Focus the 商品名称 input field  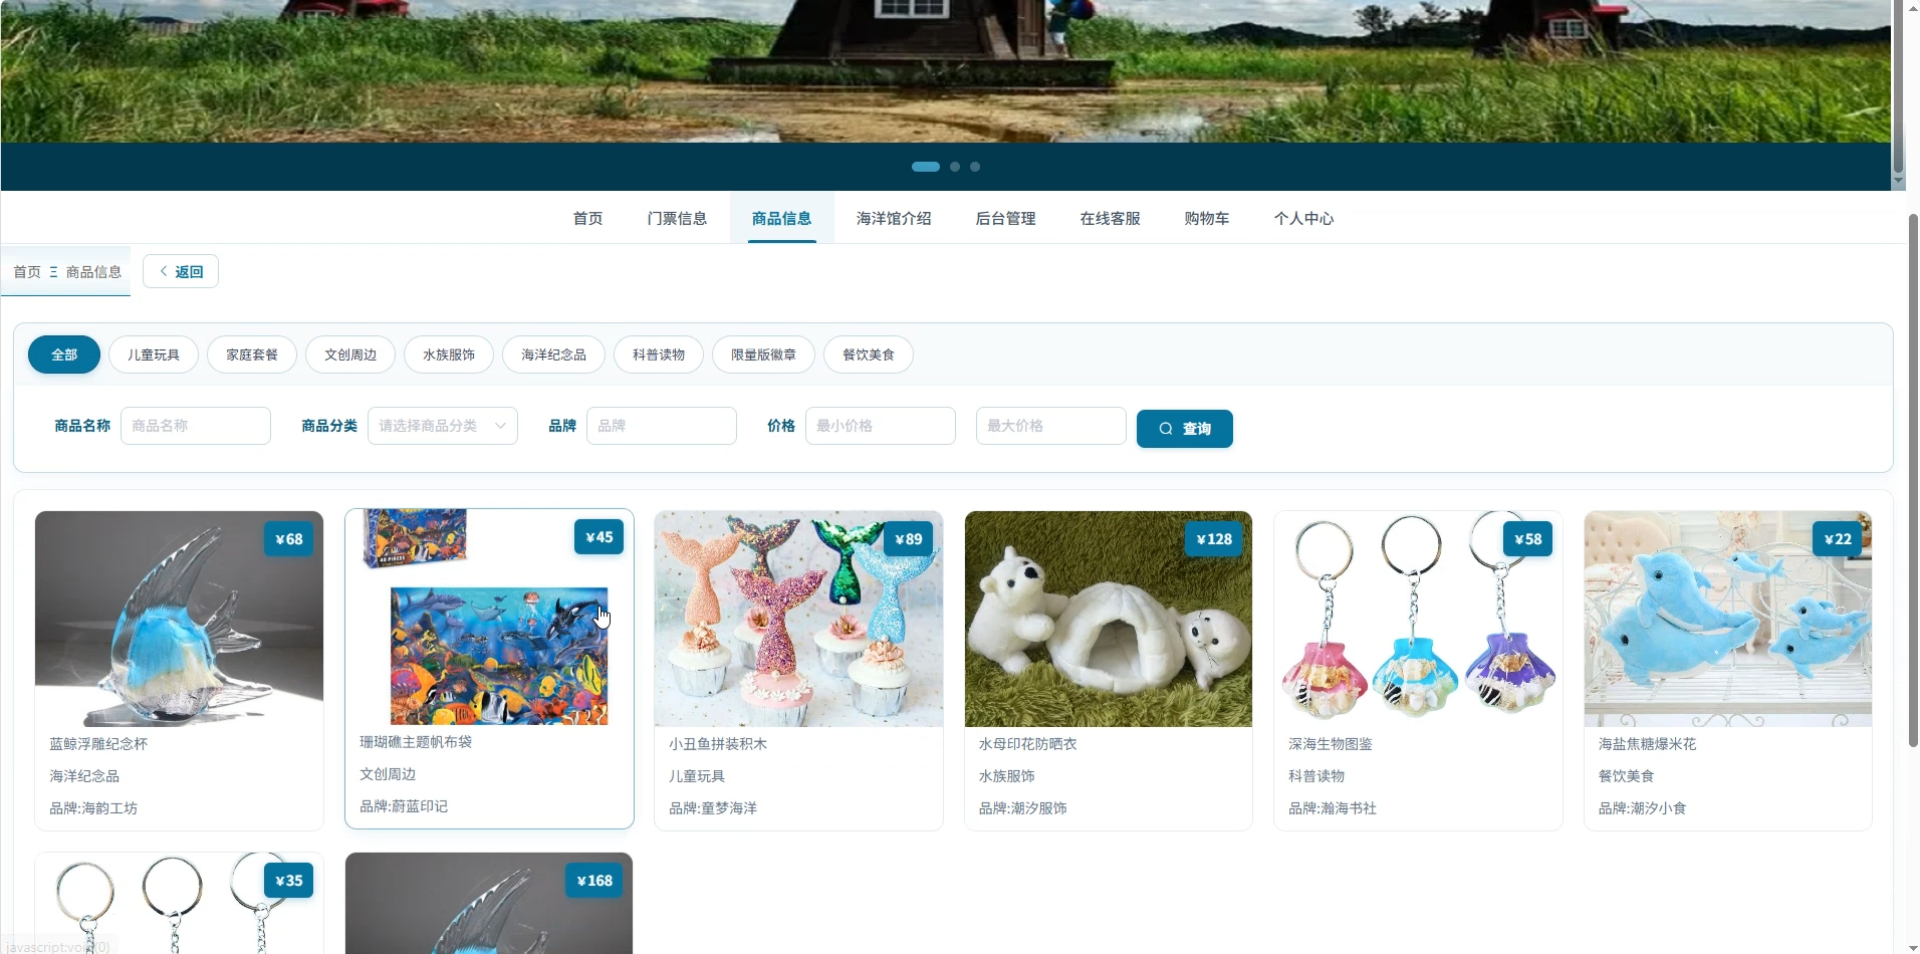196,426
